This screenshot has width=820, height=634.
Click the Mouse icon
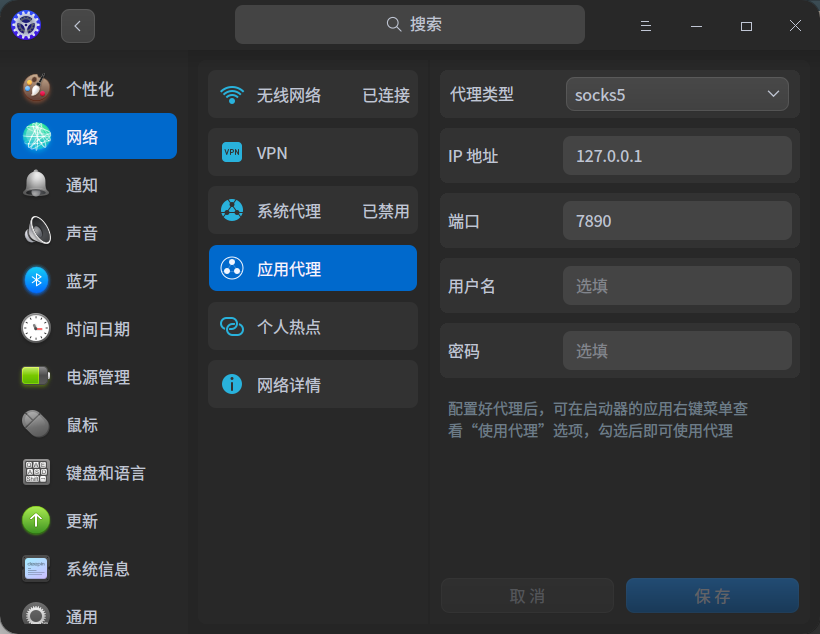tap(36, 423)
